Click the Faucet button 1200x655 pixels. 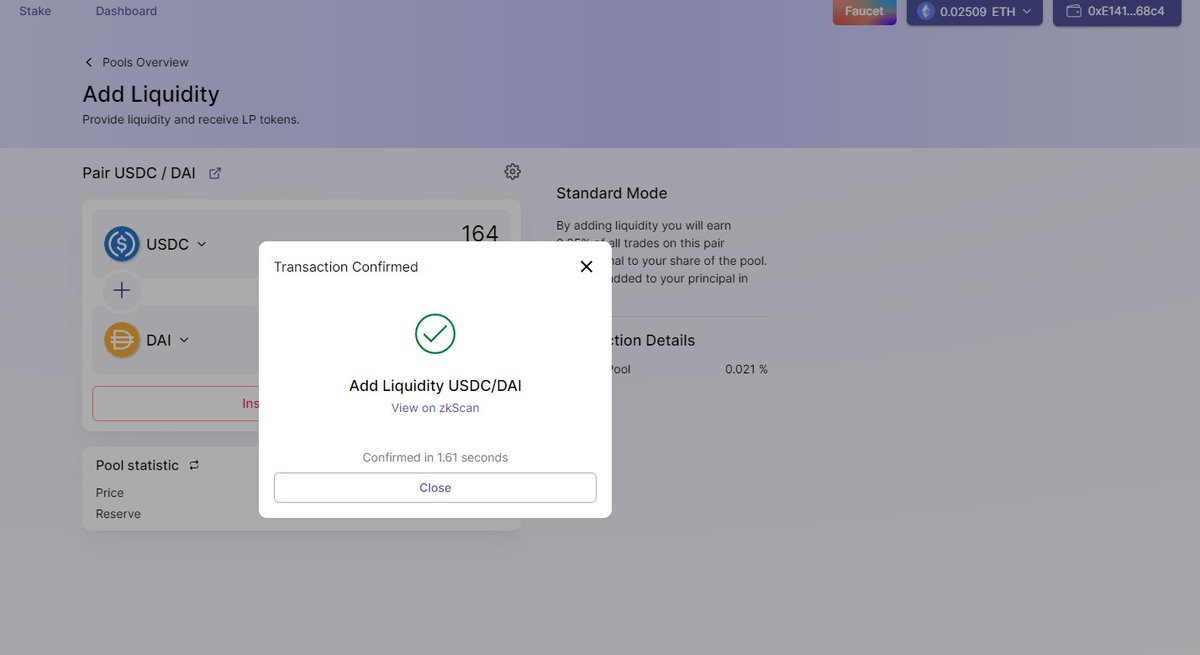(x=864, y=12)
